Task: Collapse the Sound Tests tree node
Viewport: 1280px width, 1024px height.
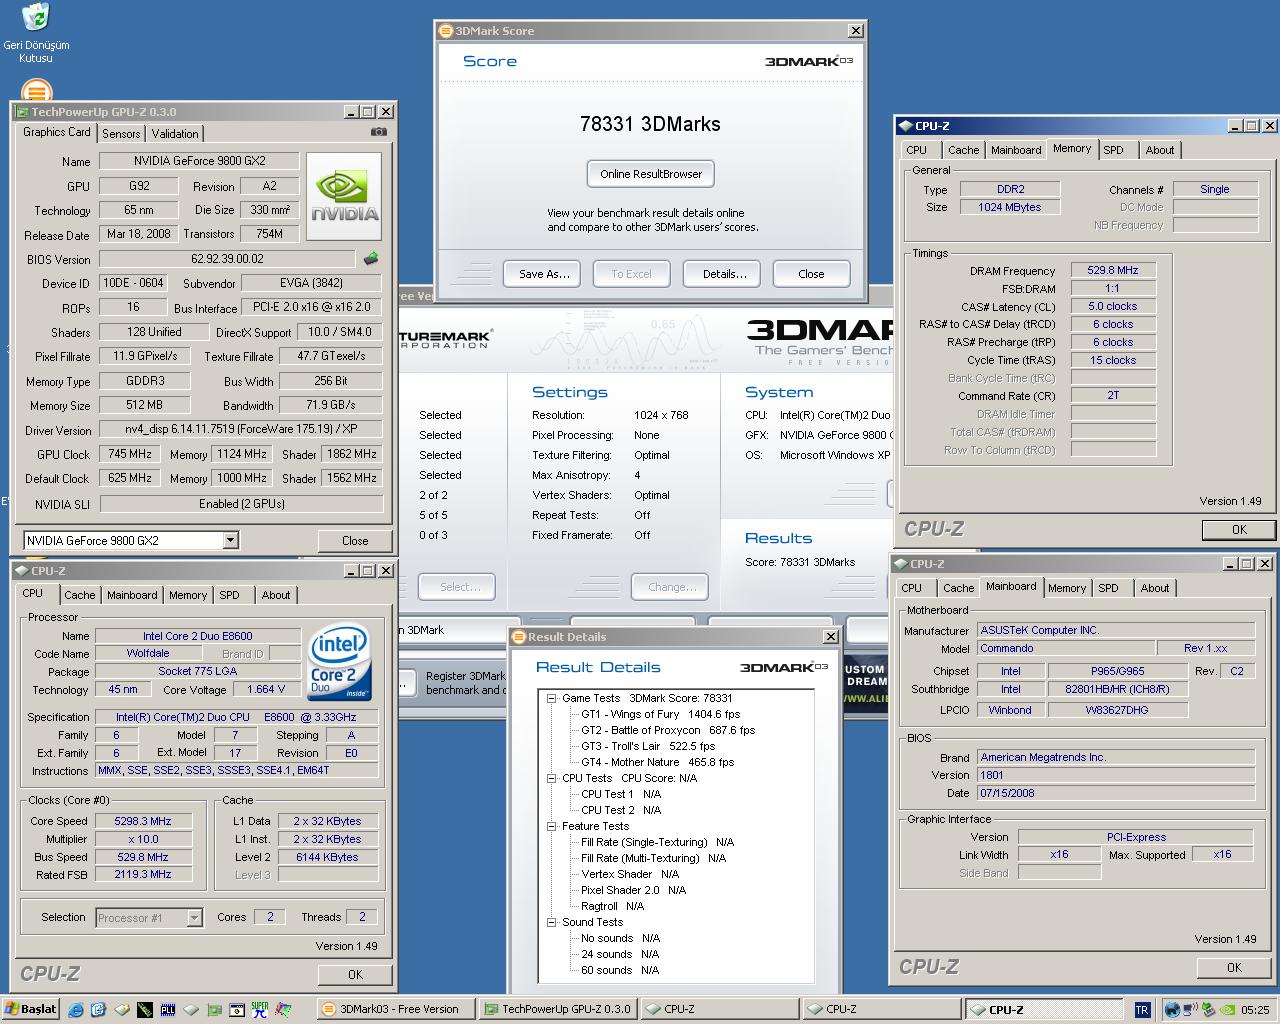Action: click(x=551, y=923)
